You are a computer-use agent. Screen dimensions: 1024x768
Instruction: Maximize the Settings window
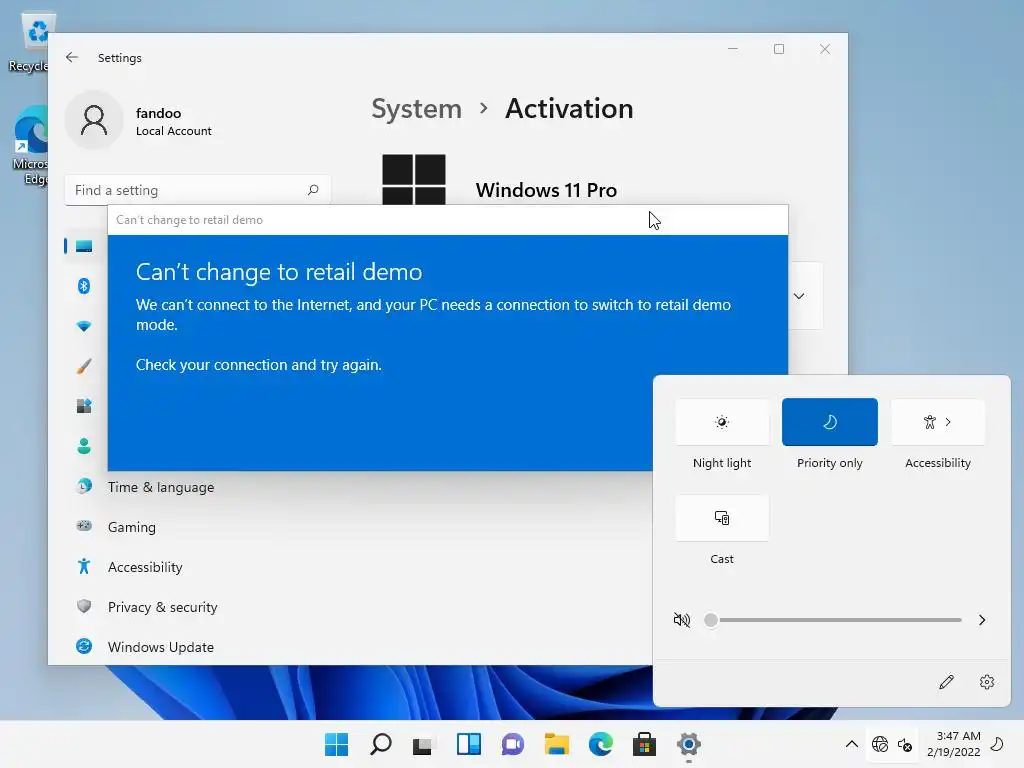click(x=778, y=49)
